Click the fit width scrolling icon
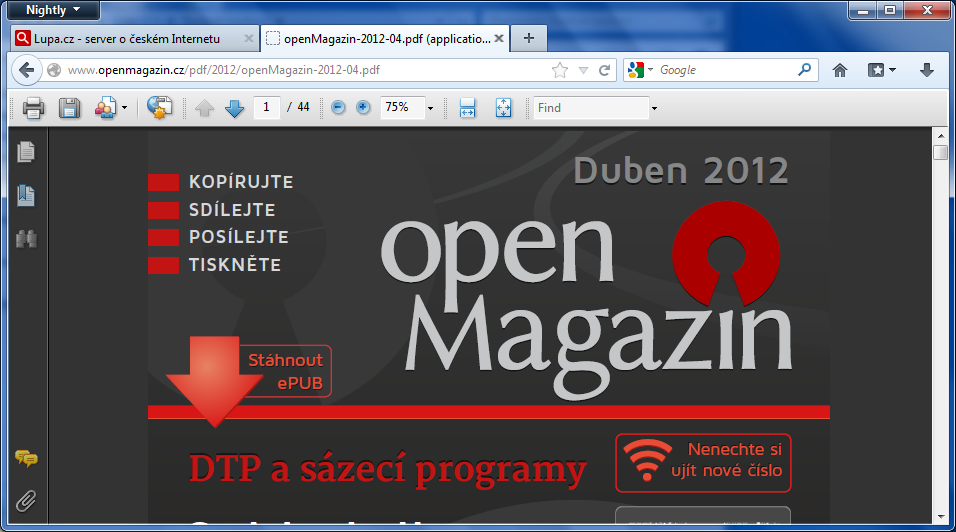This screenshot has height=532, width=956. pos(468,108)
